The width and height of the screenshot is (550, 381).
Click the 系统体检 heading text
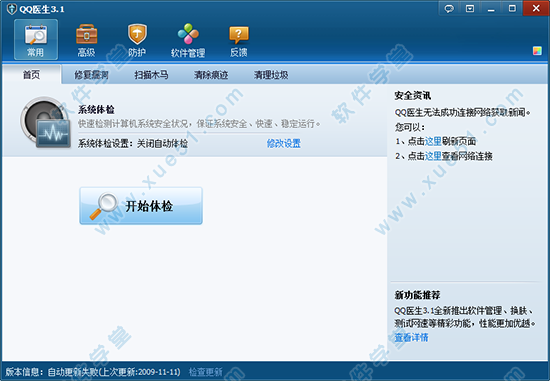[96, 109]
